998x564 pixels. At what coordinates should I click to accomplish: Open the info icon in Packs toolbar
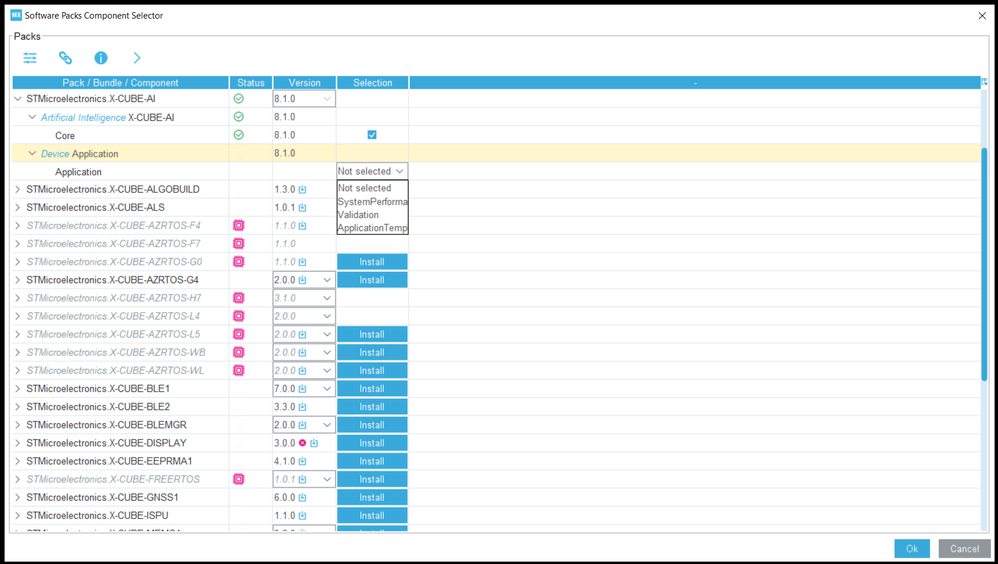point(101,58)
